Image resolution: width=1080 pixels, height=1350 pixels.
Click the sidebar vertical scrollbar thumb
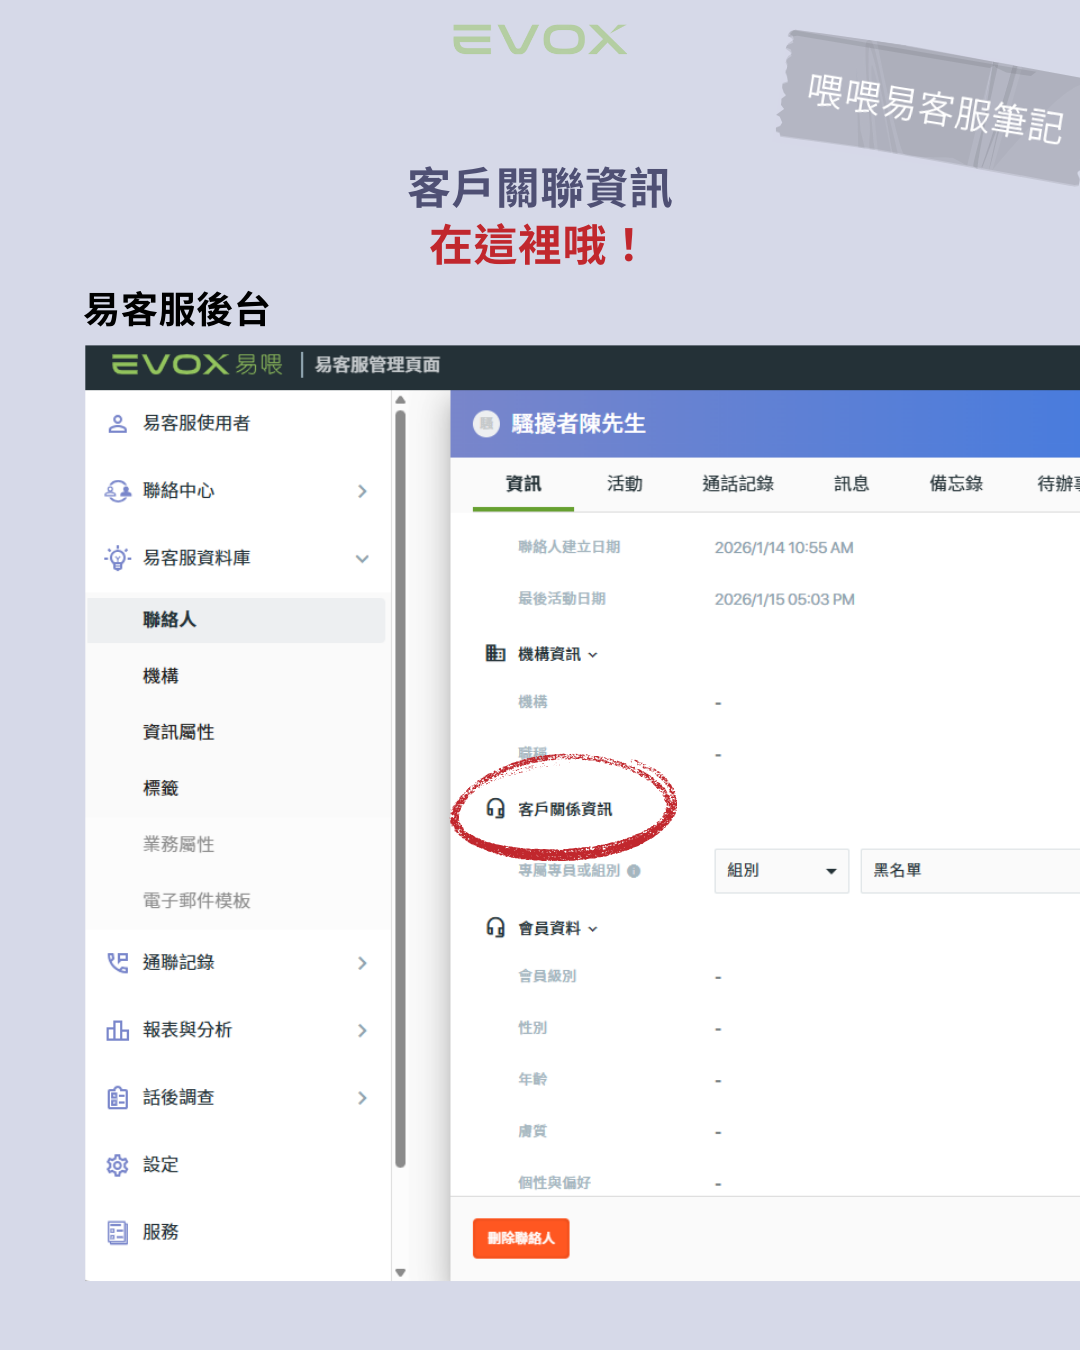point(400,788)
